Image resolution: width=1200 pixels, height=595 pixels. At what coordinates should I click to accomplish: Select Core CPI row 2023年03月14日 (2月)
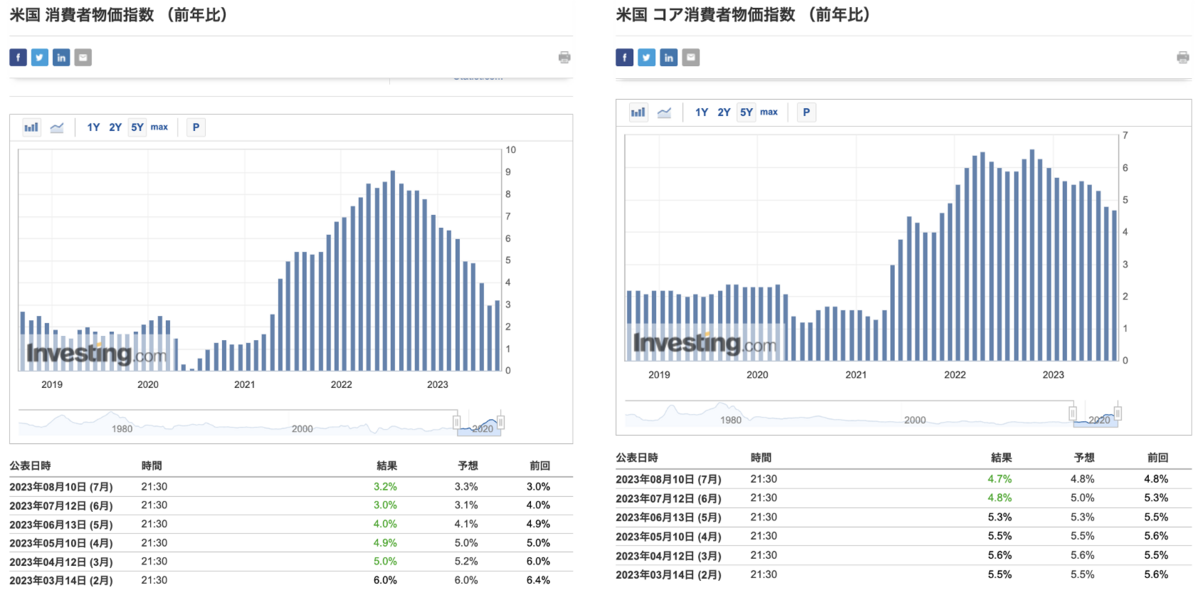coord(904,574)
